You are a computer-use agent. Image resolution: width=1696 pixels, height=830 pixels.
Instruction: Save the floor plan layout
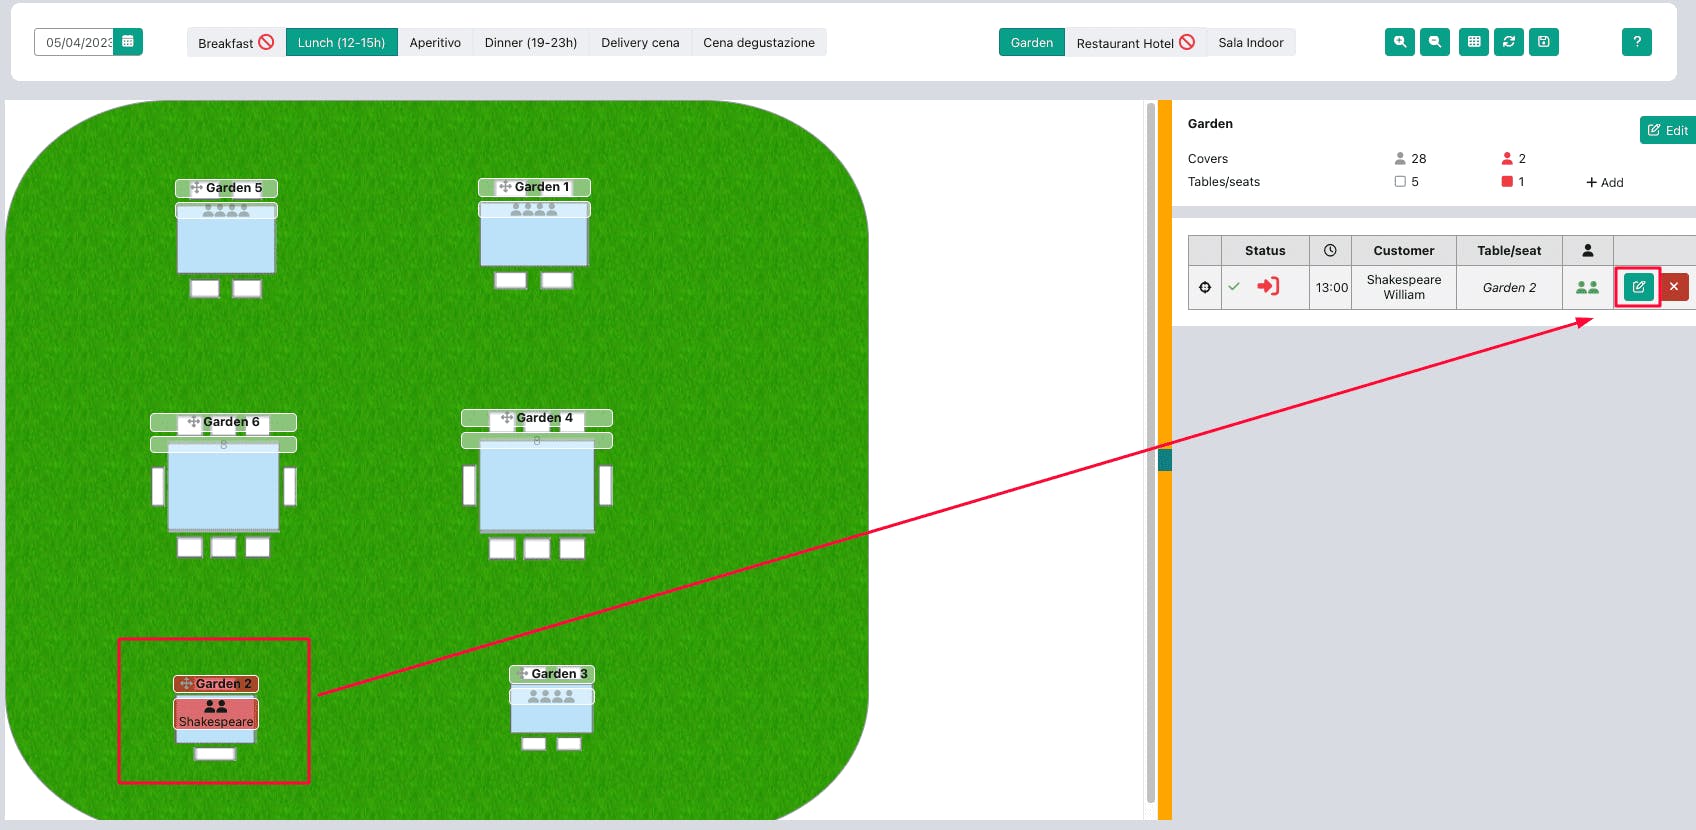(1544, 42)
